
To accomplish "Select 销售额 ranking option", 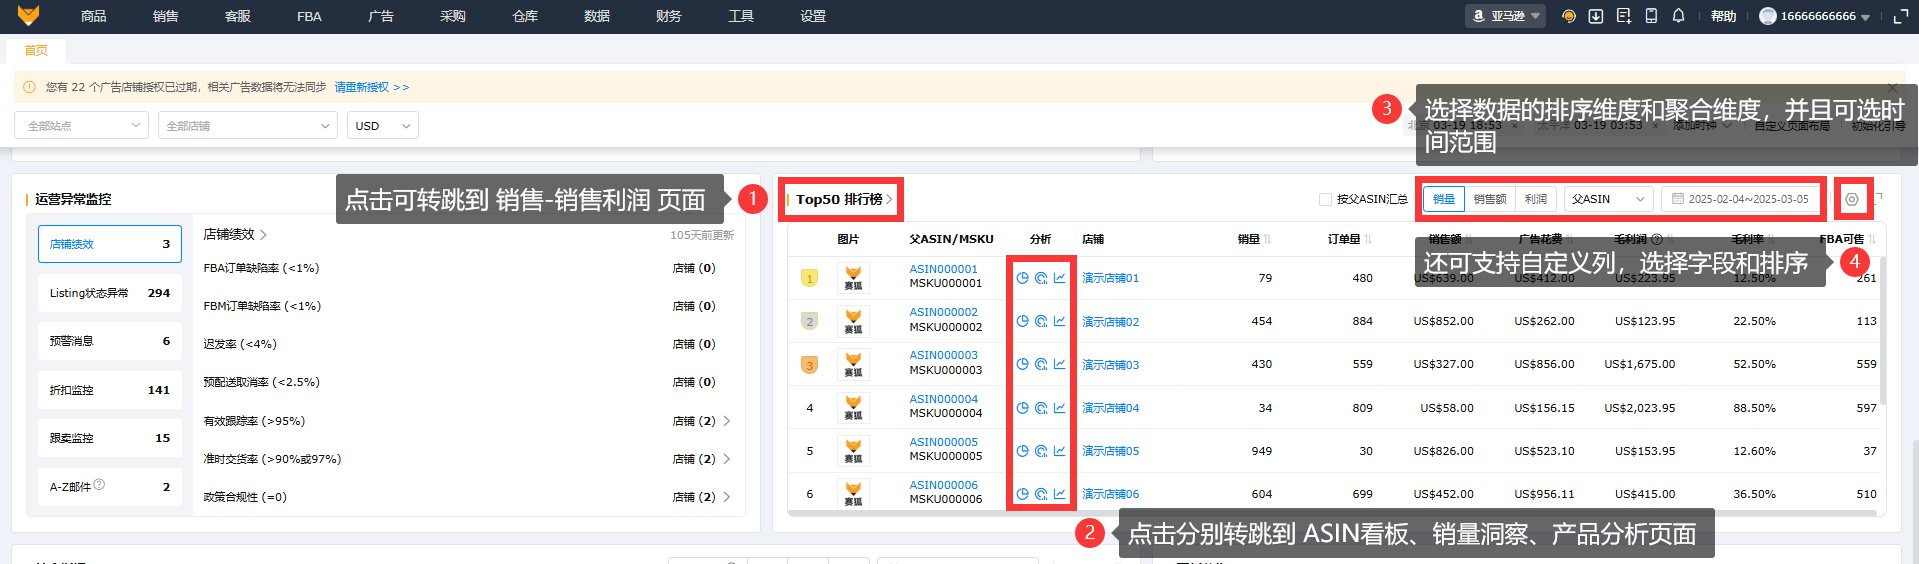I will [x=1489, y=199].
